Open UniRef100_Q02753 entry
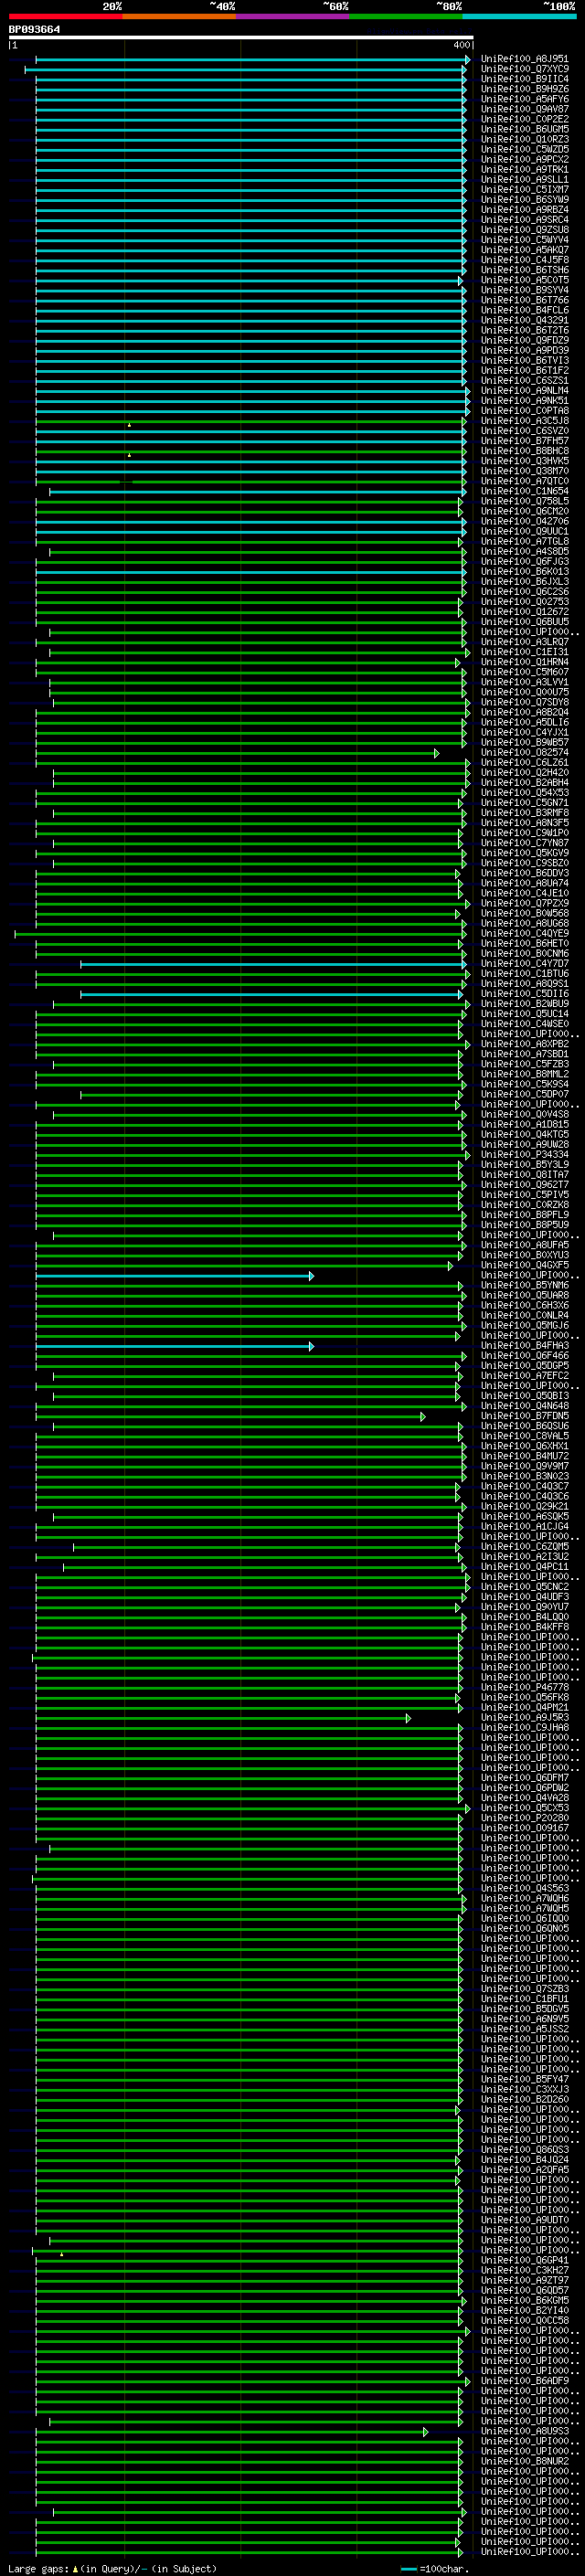The height and width of the screenshot is (2576, 585). pos(525,601)
